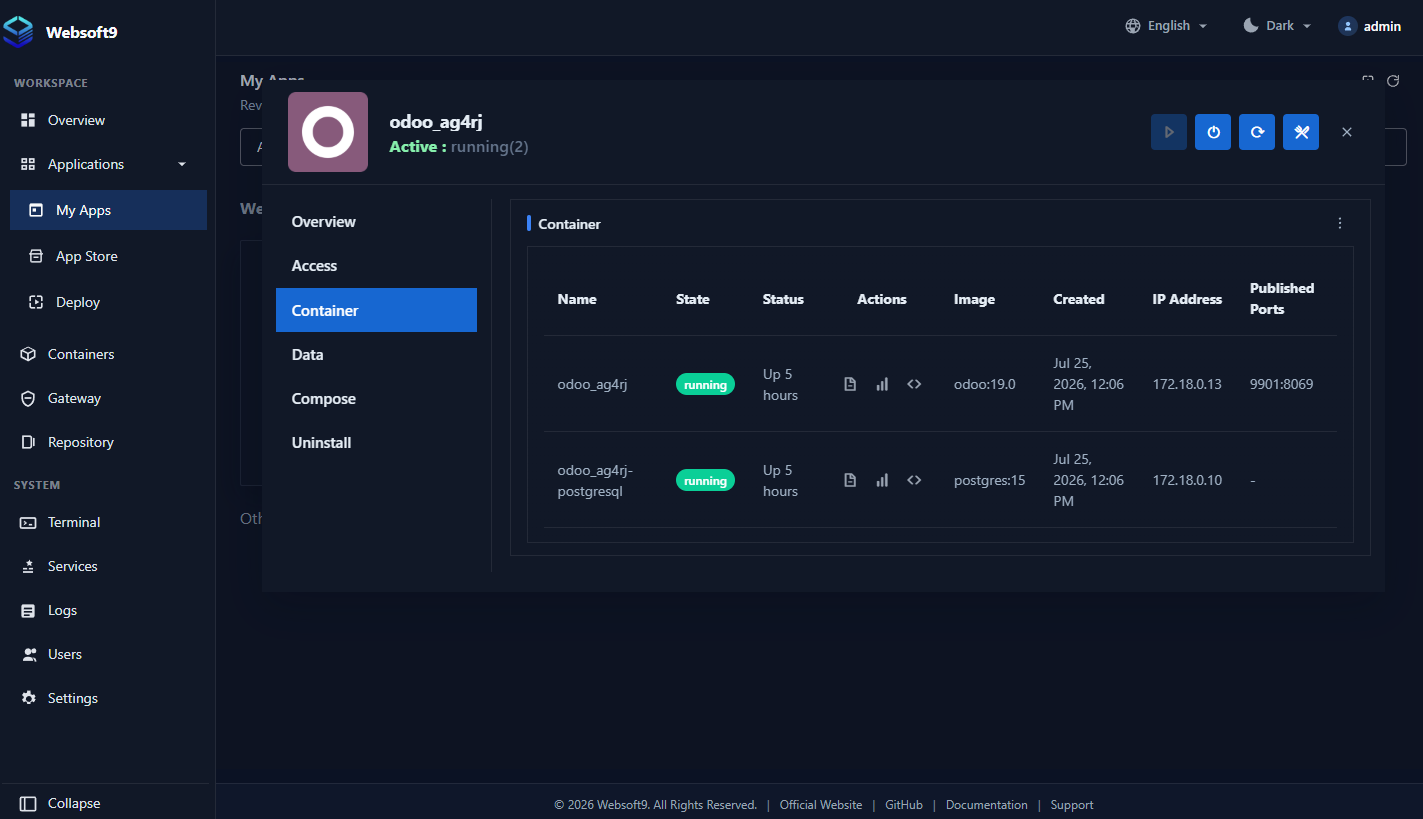Open the admin user menu
Viewport: 1423px width, 819px height.
1370,26
